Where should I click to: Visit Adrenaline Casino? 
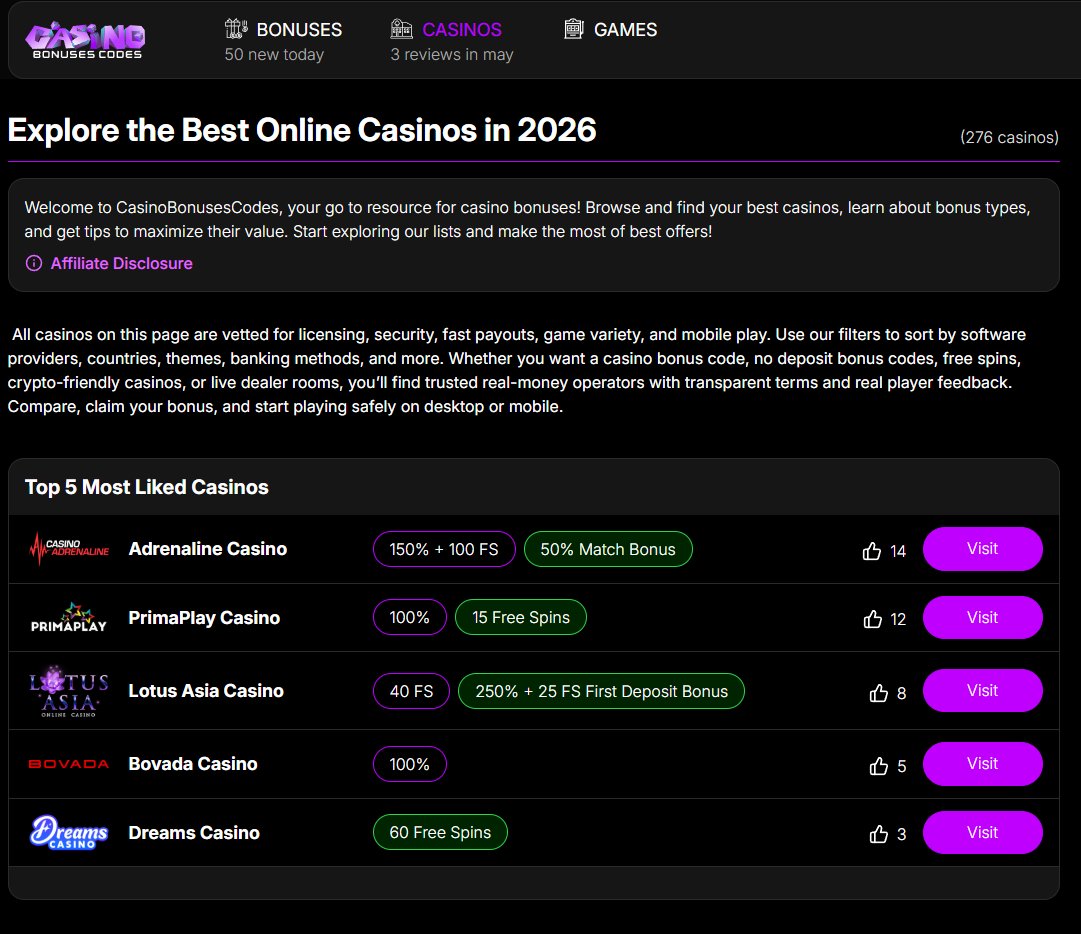pos(982,549)
